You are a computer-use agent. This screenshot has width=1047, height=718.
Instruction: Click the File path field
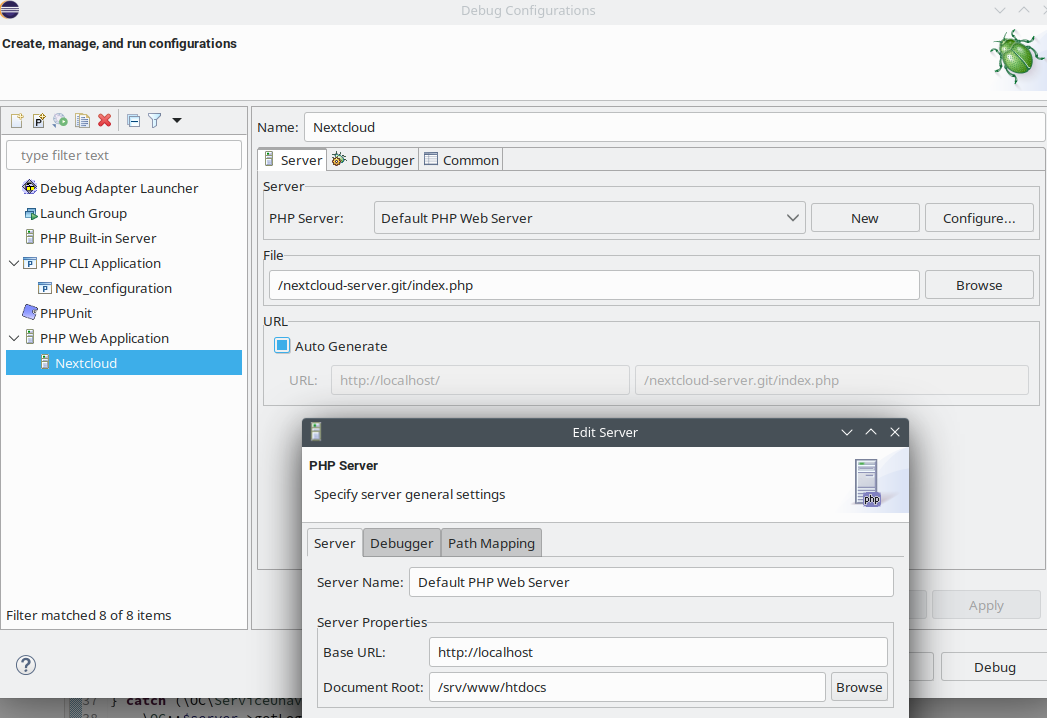[594, 285]
